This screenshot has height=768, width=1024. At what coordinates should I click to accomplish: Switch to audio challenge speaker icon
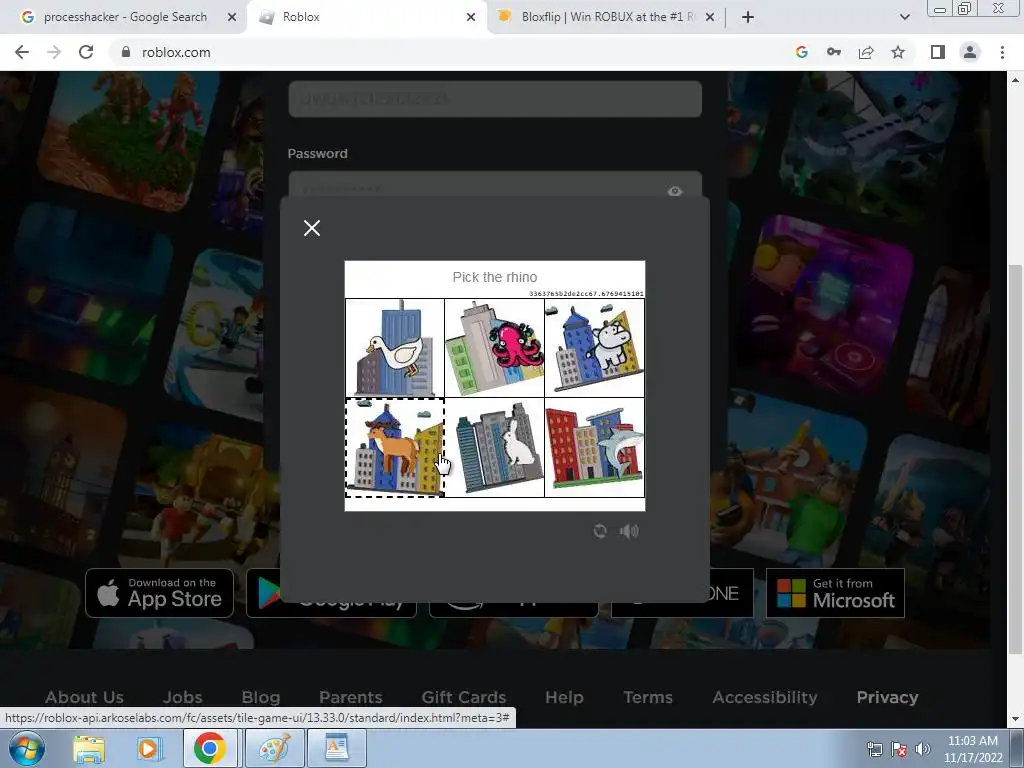coord(629,531)
